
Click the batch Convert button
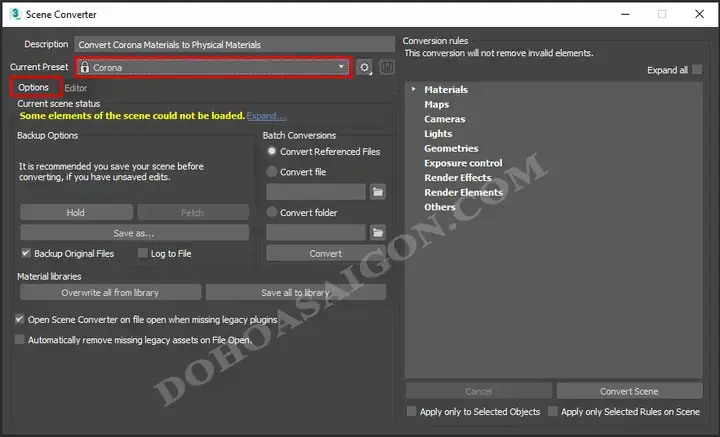coord(326,253)
